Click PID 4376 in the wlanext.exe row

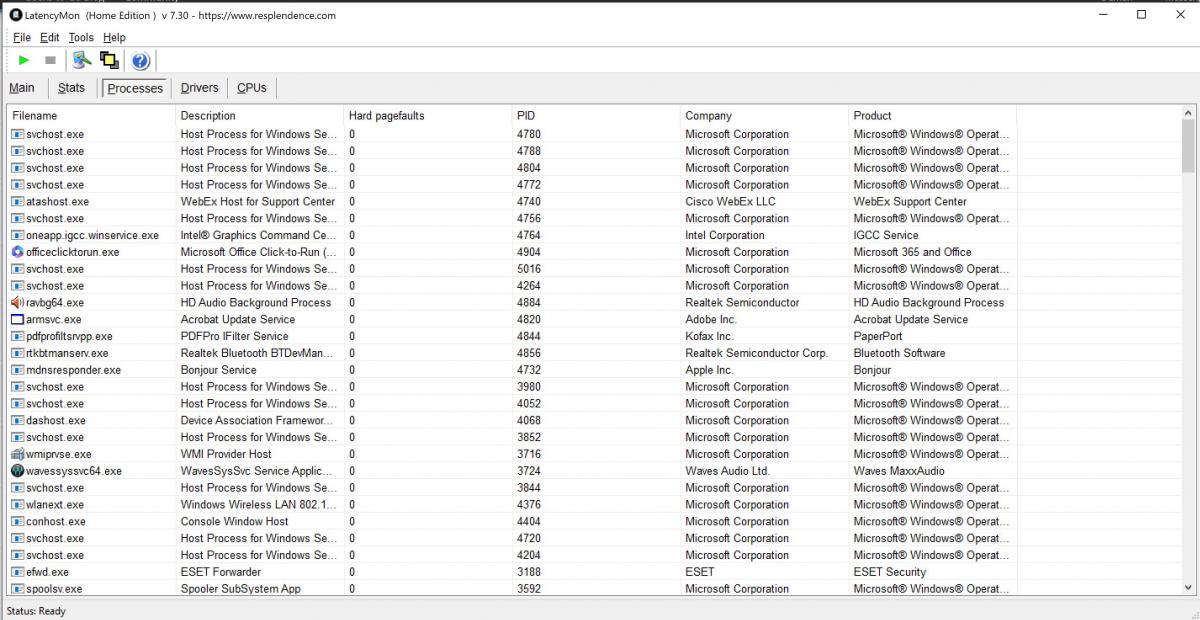(529, 505)
